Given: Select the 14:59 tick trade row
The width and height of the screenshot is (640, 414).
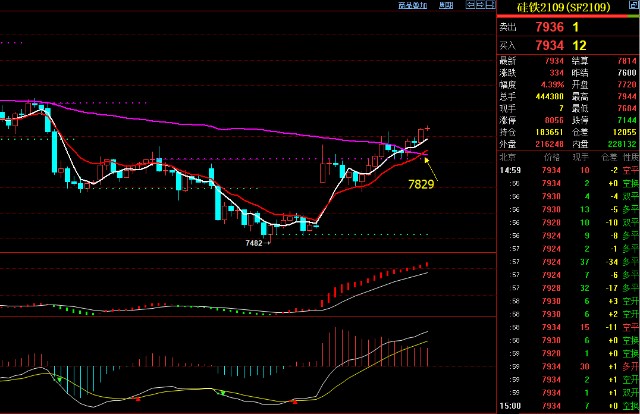Looking at the screenshot, I should click(568, 170).
